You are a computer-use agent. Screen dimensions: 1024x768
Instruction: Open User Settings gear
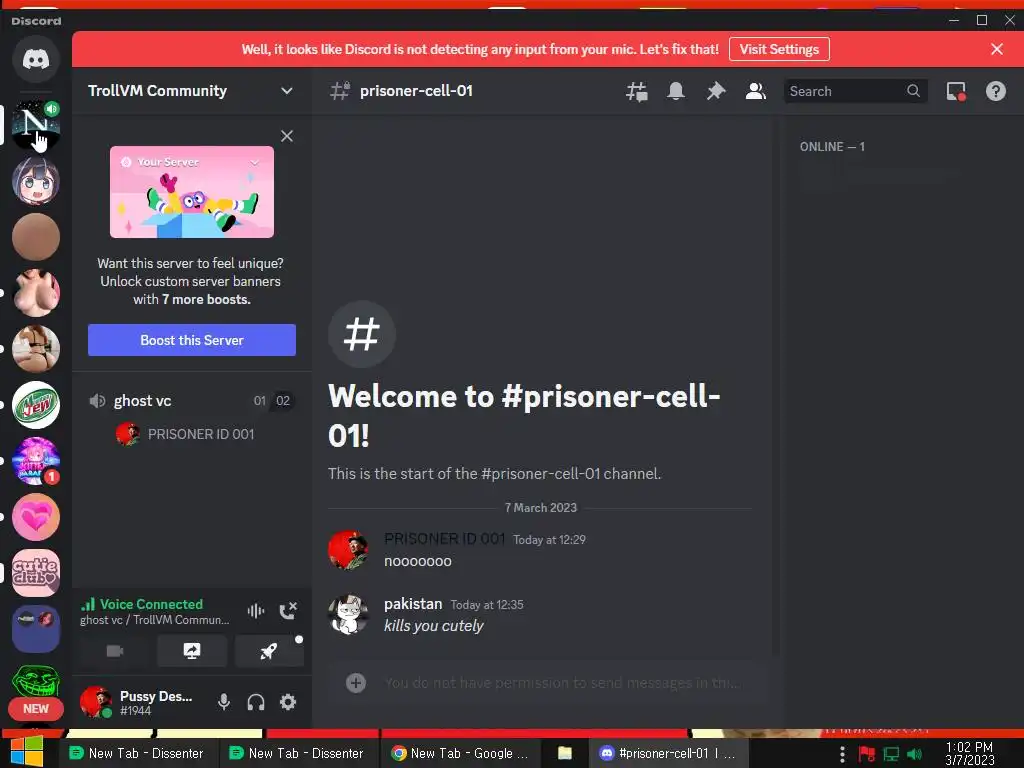click(x=288, y=702)
